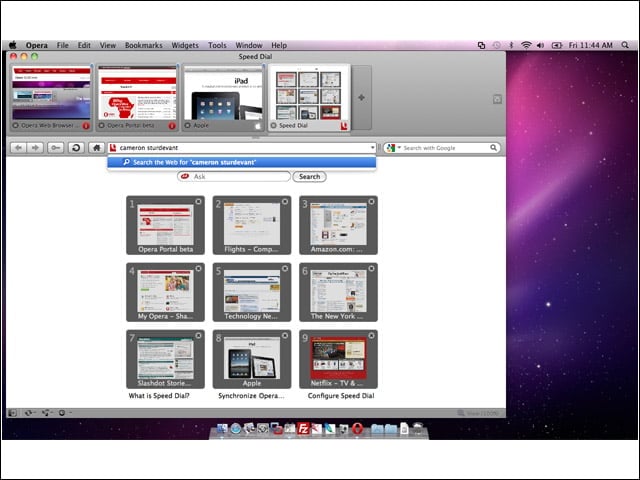Open Wi-Fi status menu icon

(526, 45)
